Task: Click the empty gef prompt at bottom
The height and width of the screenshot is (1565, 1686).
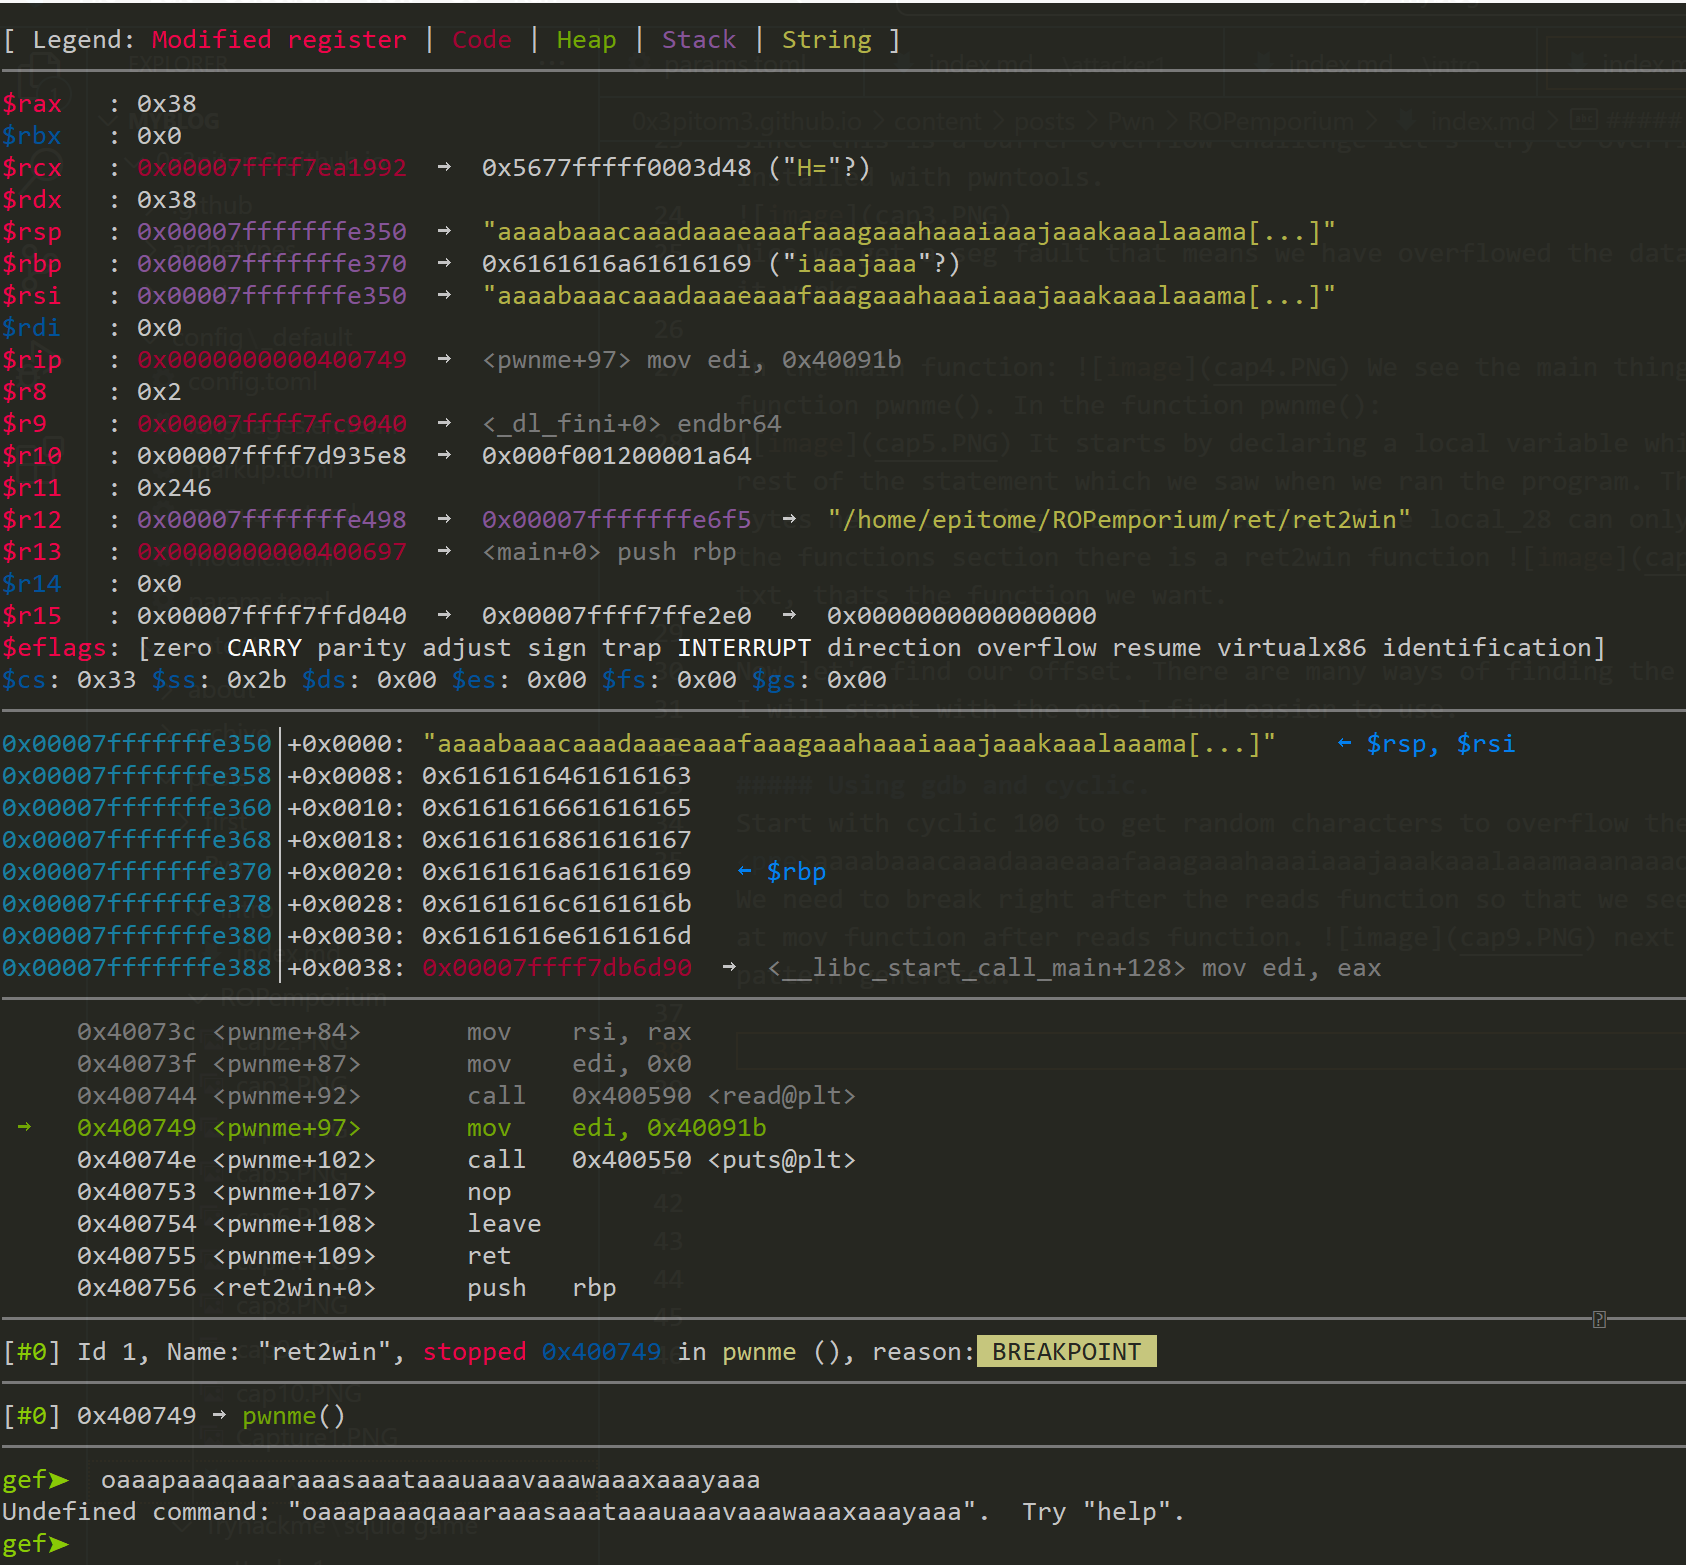Action: 36,1544
